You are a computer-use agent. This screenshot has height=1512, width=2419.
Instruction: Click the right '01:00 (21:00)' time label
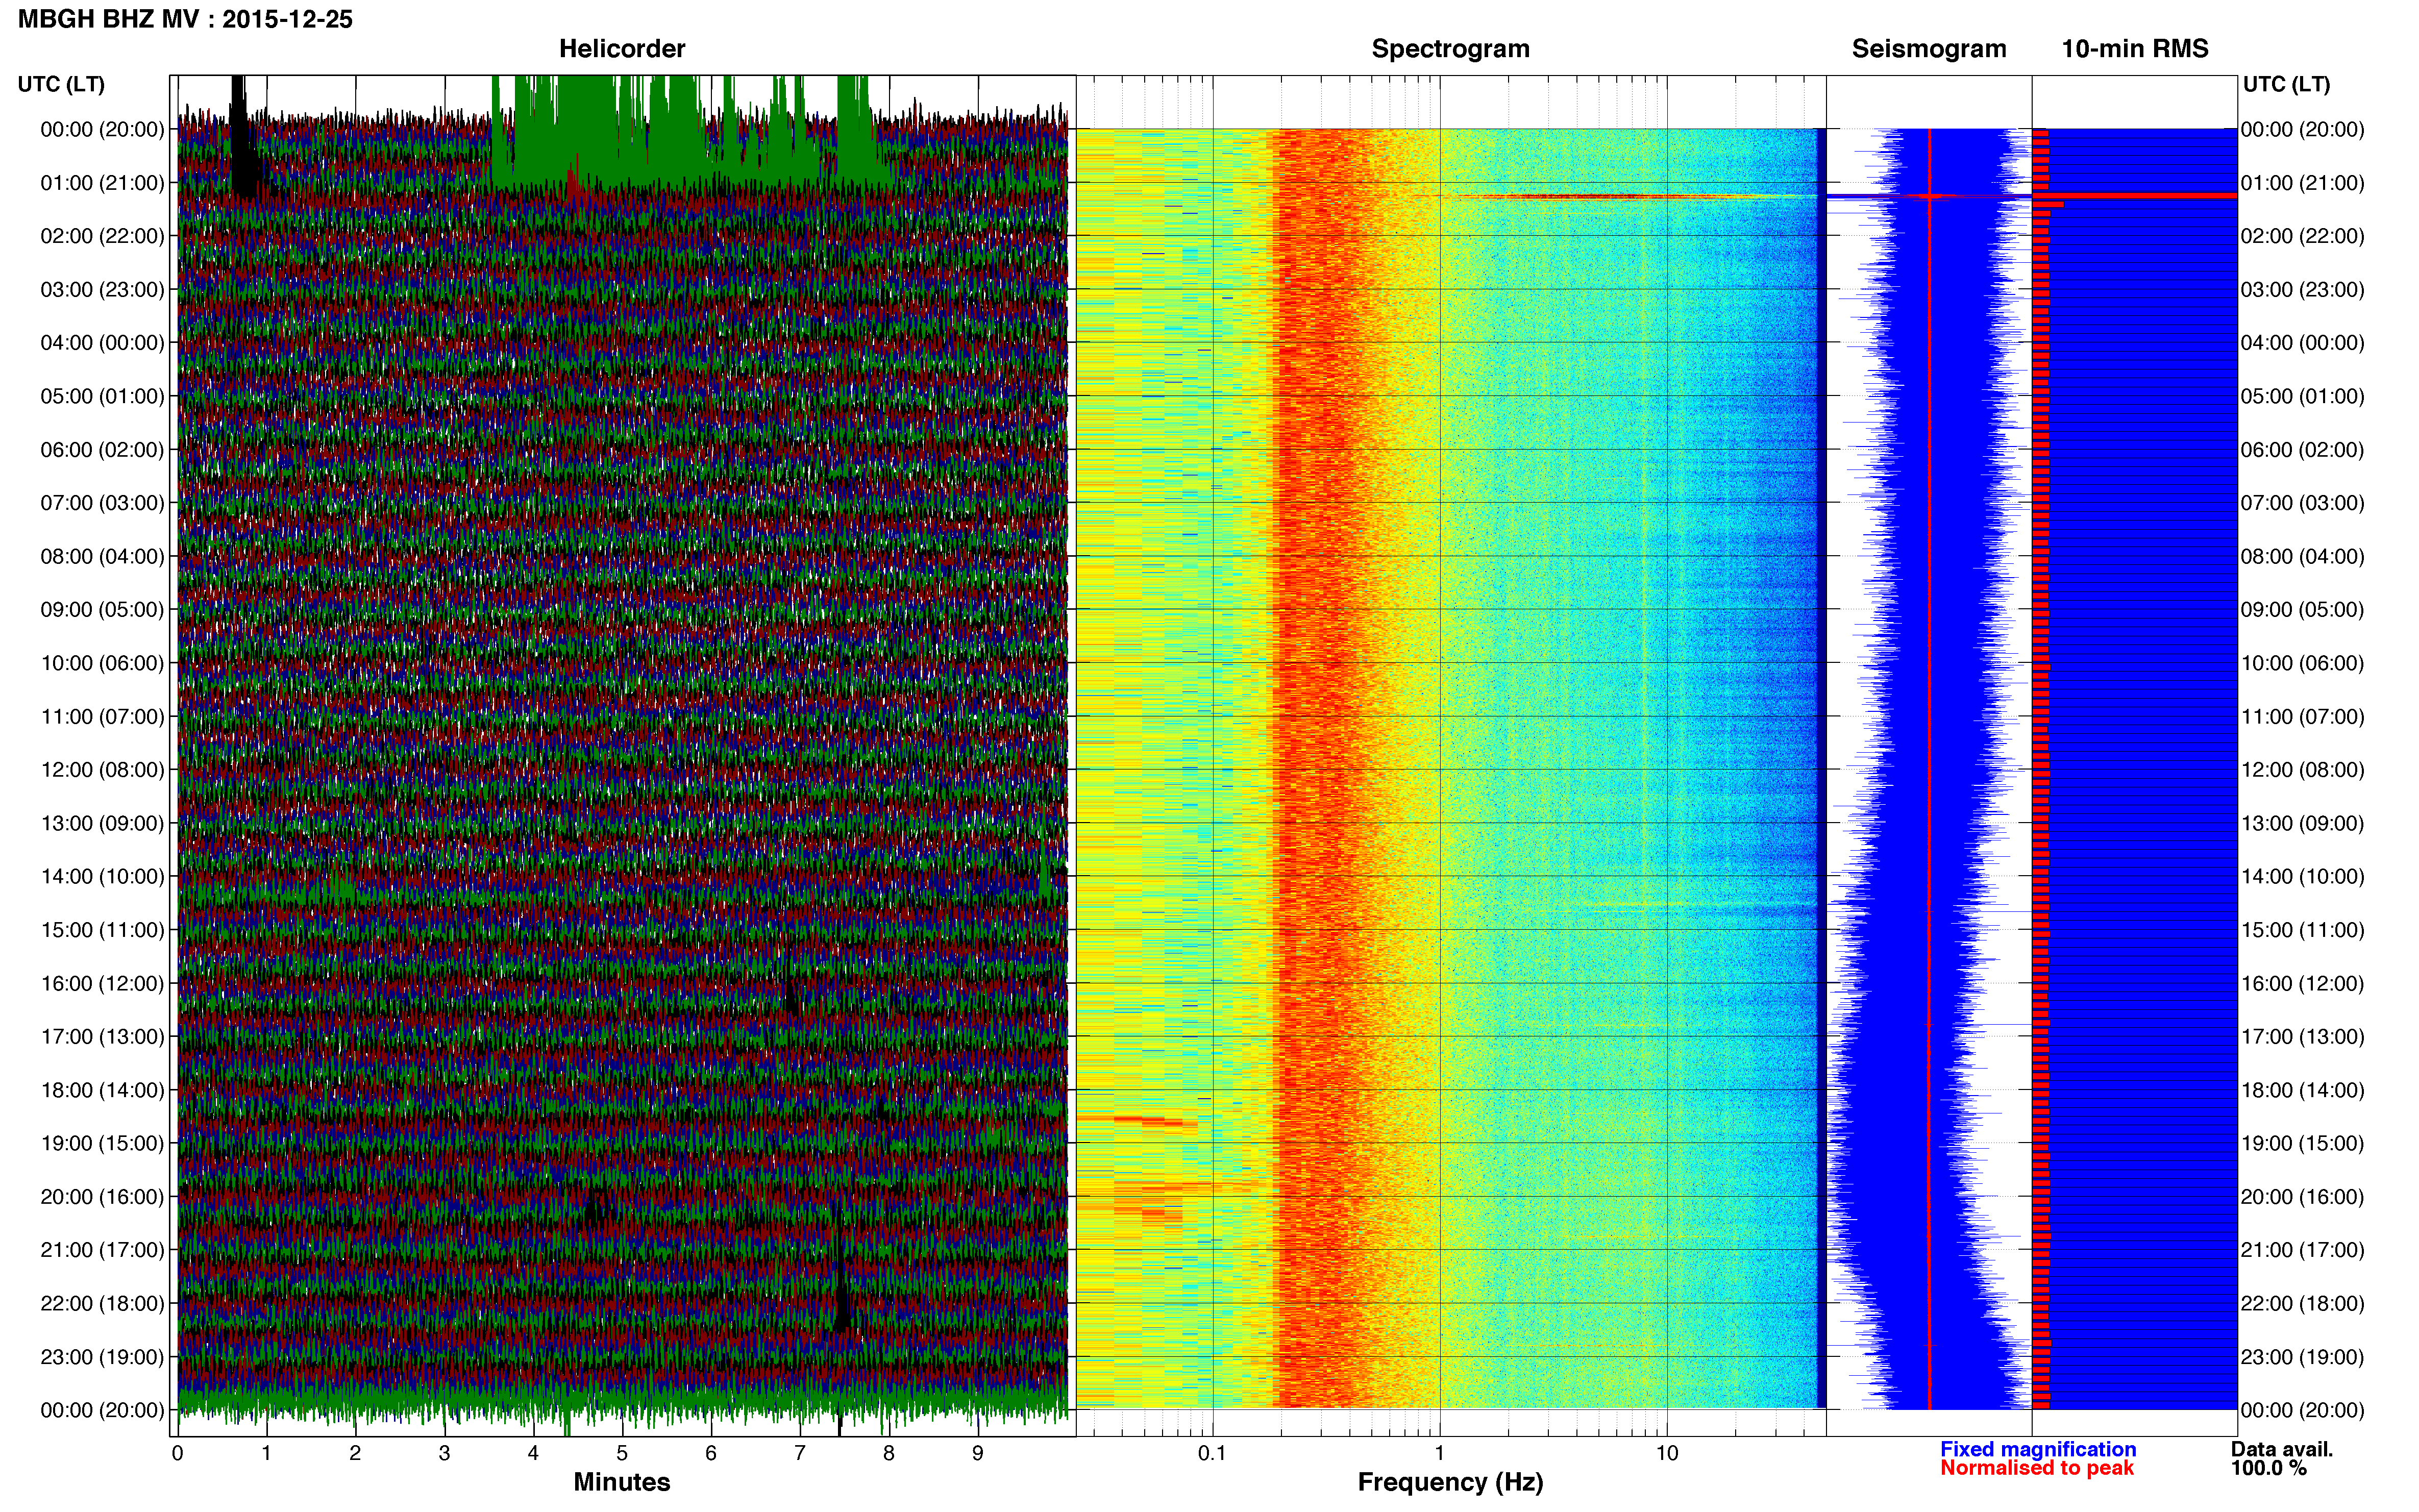tap(2303, 183)
